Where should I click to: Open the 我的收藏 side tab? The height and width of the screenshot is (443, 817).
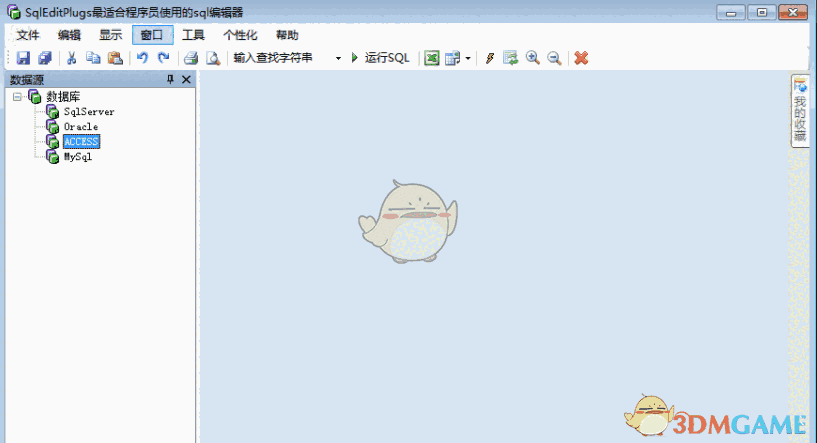pos(800,110)
